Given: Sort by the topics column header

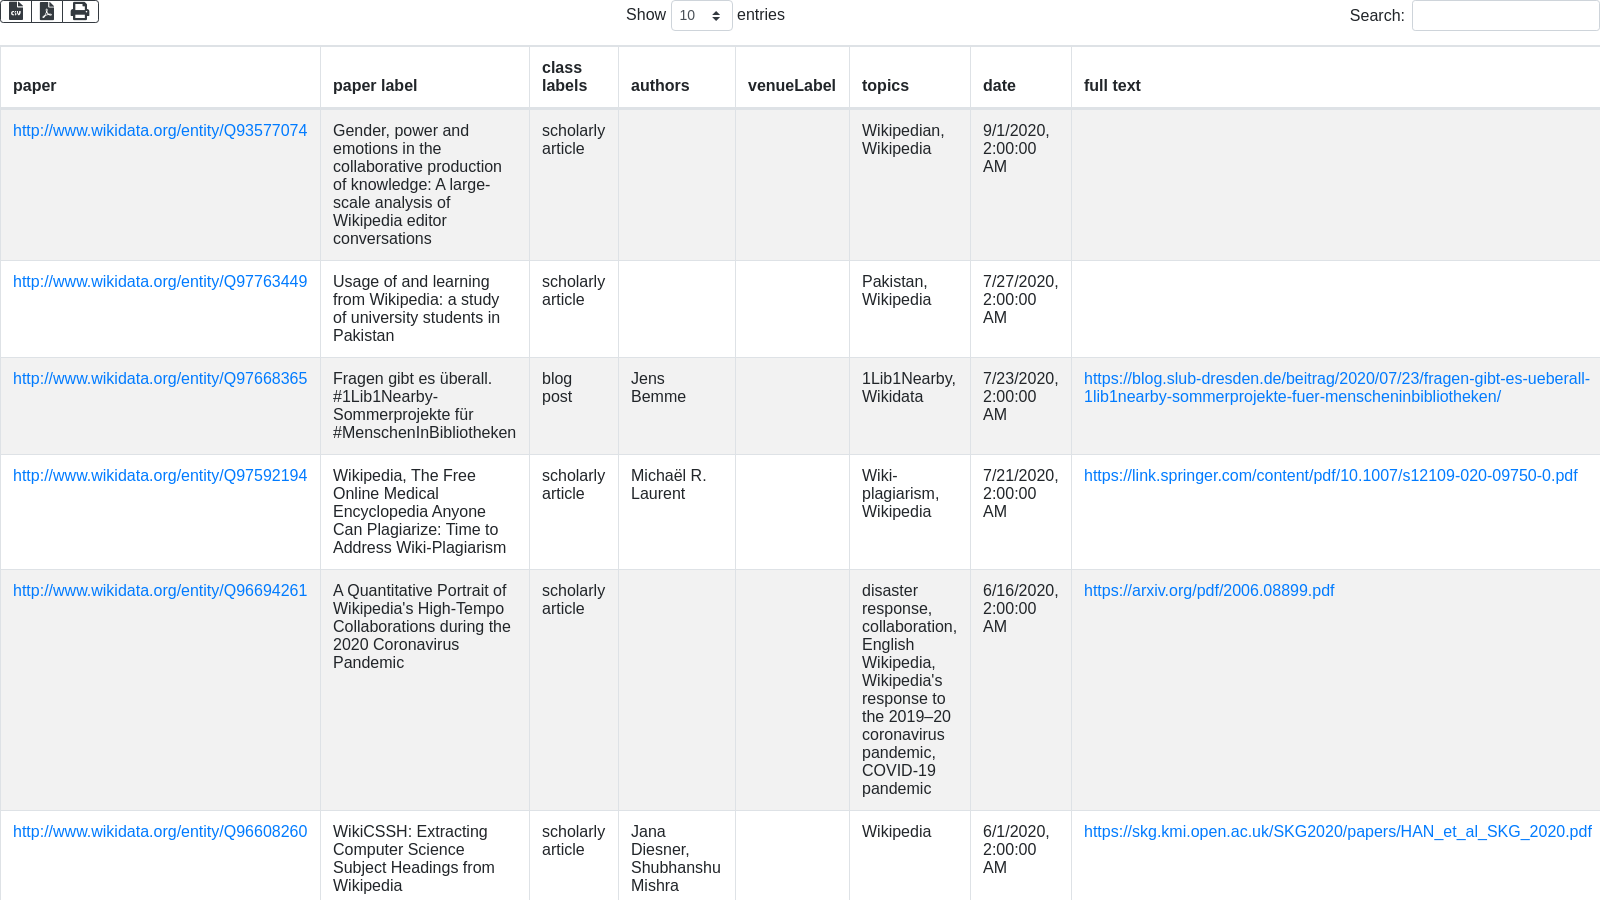Looking at the screenshot, I should coord(885,86).
